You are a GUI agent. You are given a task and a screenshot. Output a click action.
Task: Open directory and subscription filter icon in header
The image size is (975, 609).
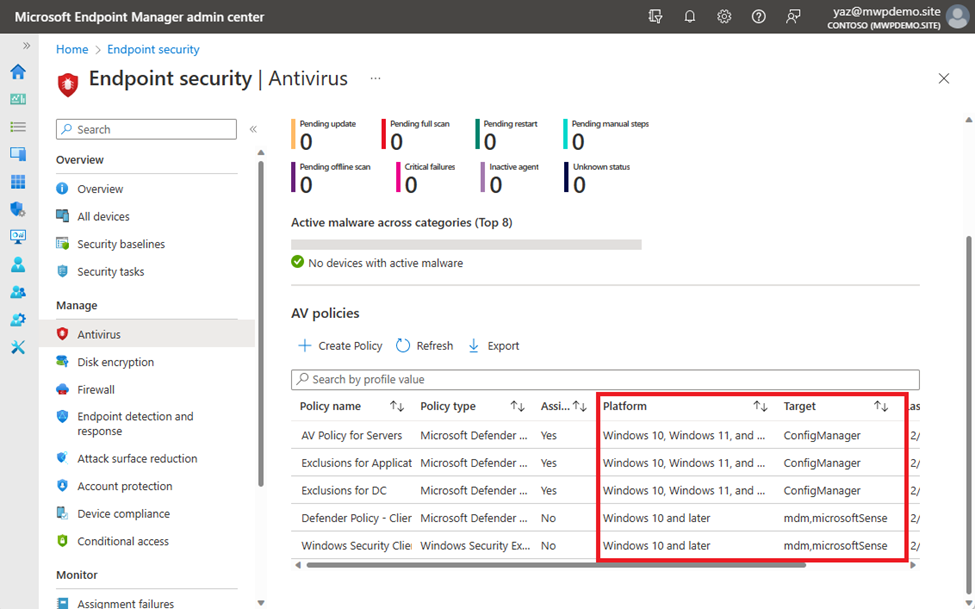[655, 17]
